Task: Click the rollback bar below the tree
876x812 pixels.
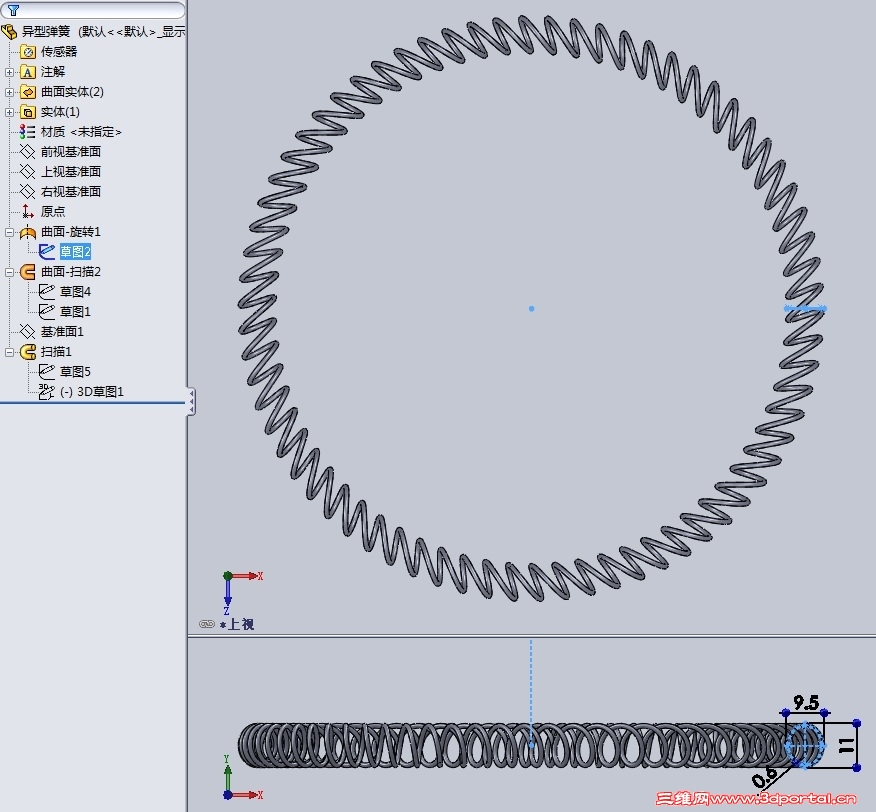Action: pyautogui.click(x=93, y=402)
